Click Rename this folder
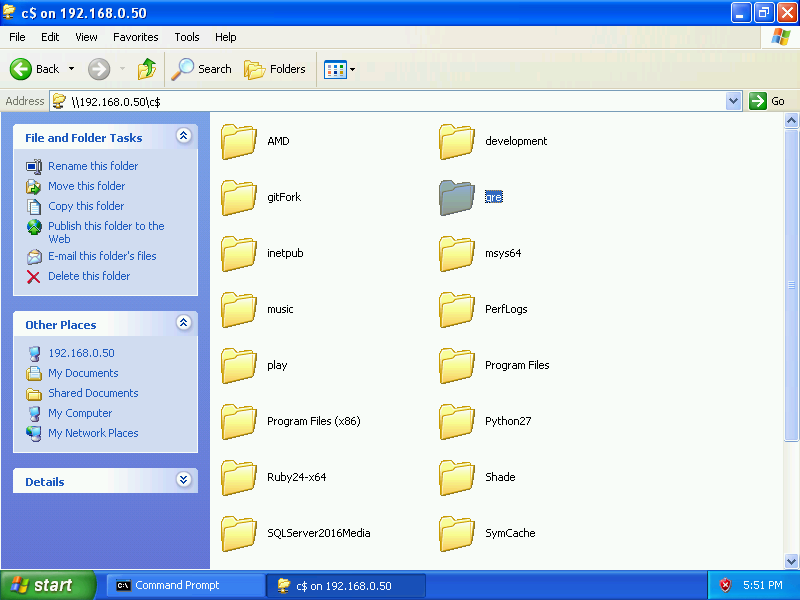 pyautogui.click(x=93, y=166)
